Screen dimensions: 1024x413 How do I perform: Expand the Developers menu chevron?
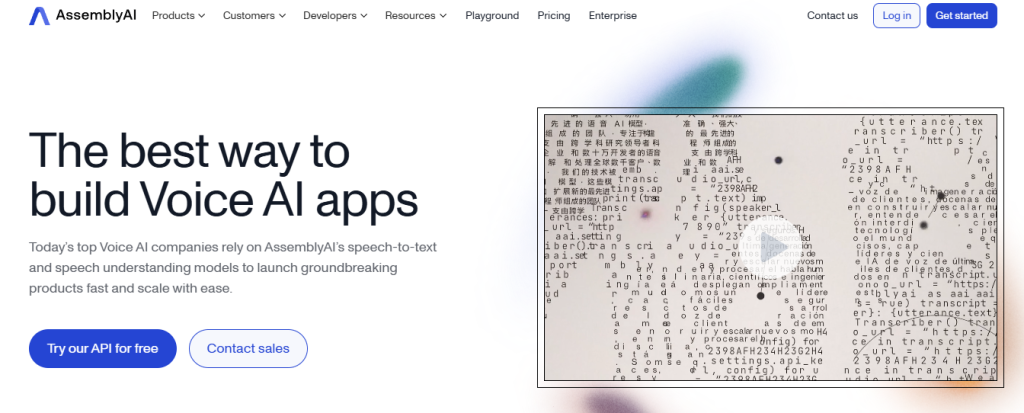(x=363, y=16)
